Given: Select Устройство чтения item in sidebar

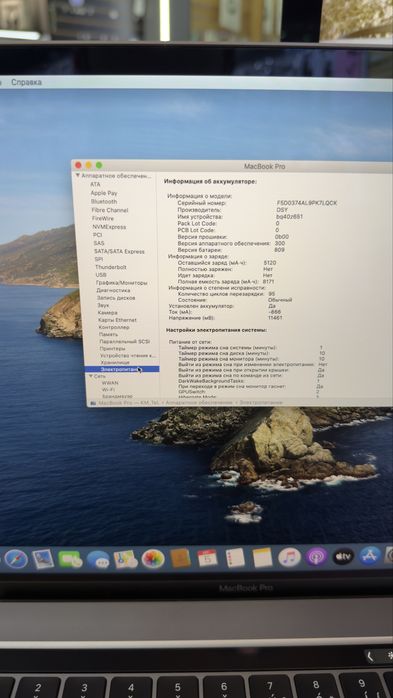Looking at the screenshot, I should pos(128,356).
